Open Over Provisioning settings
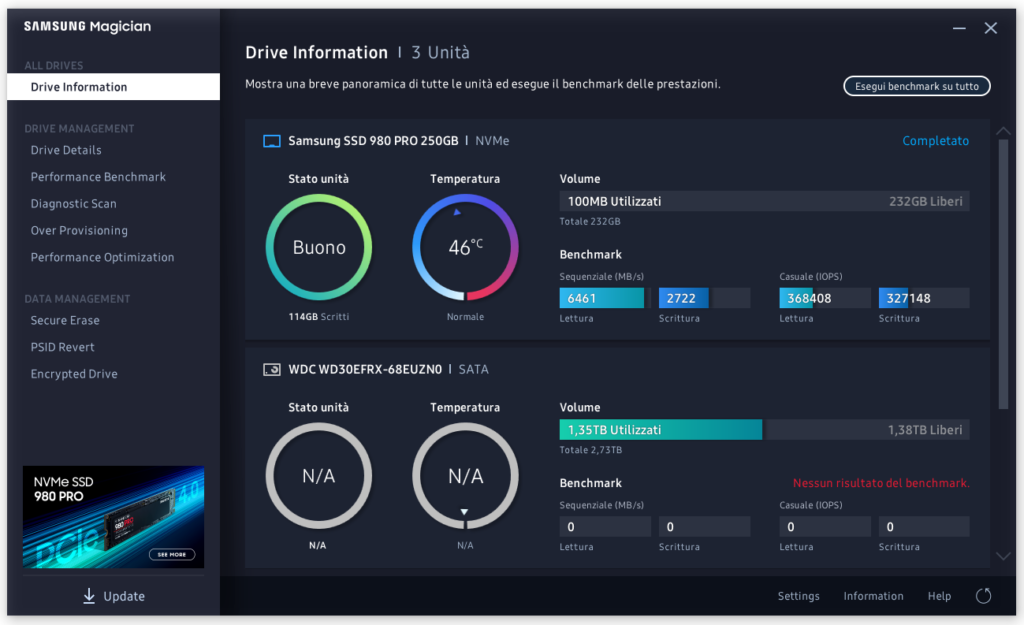1024x625 pixels. [79, 231]
